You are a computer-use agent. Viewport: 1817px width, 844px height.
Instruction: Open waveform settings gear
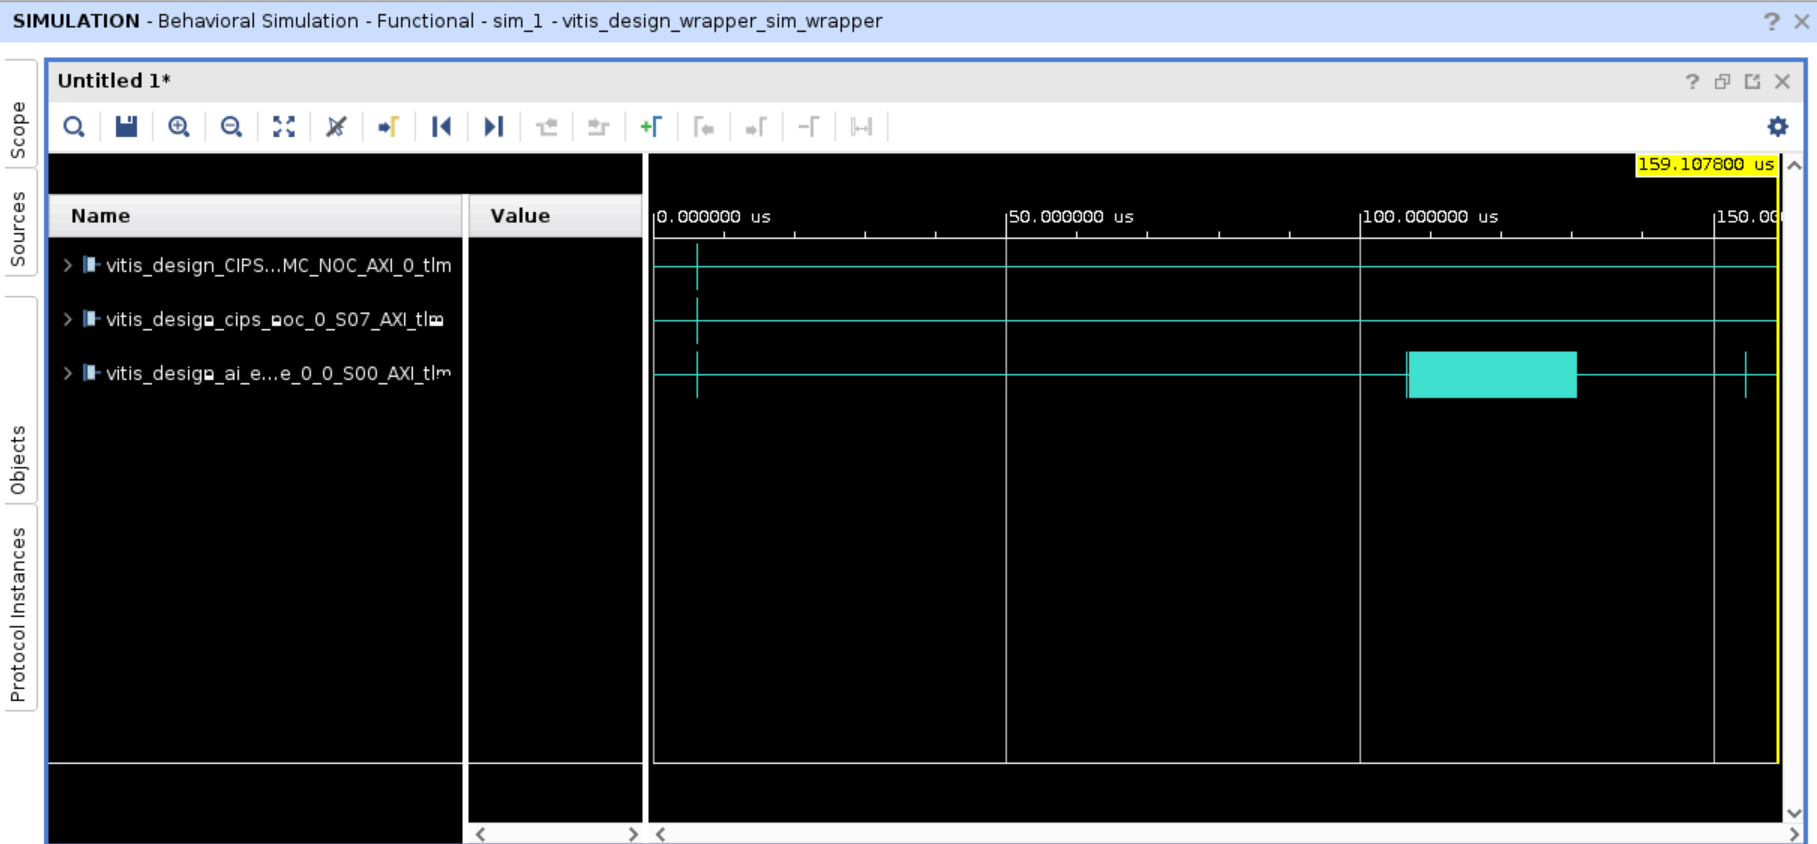[x=1777, y=127]
